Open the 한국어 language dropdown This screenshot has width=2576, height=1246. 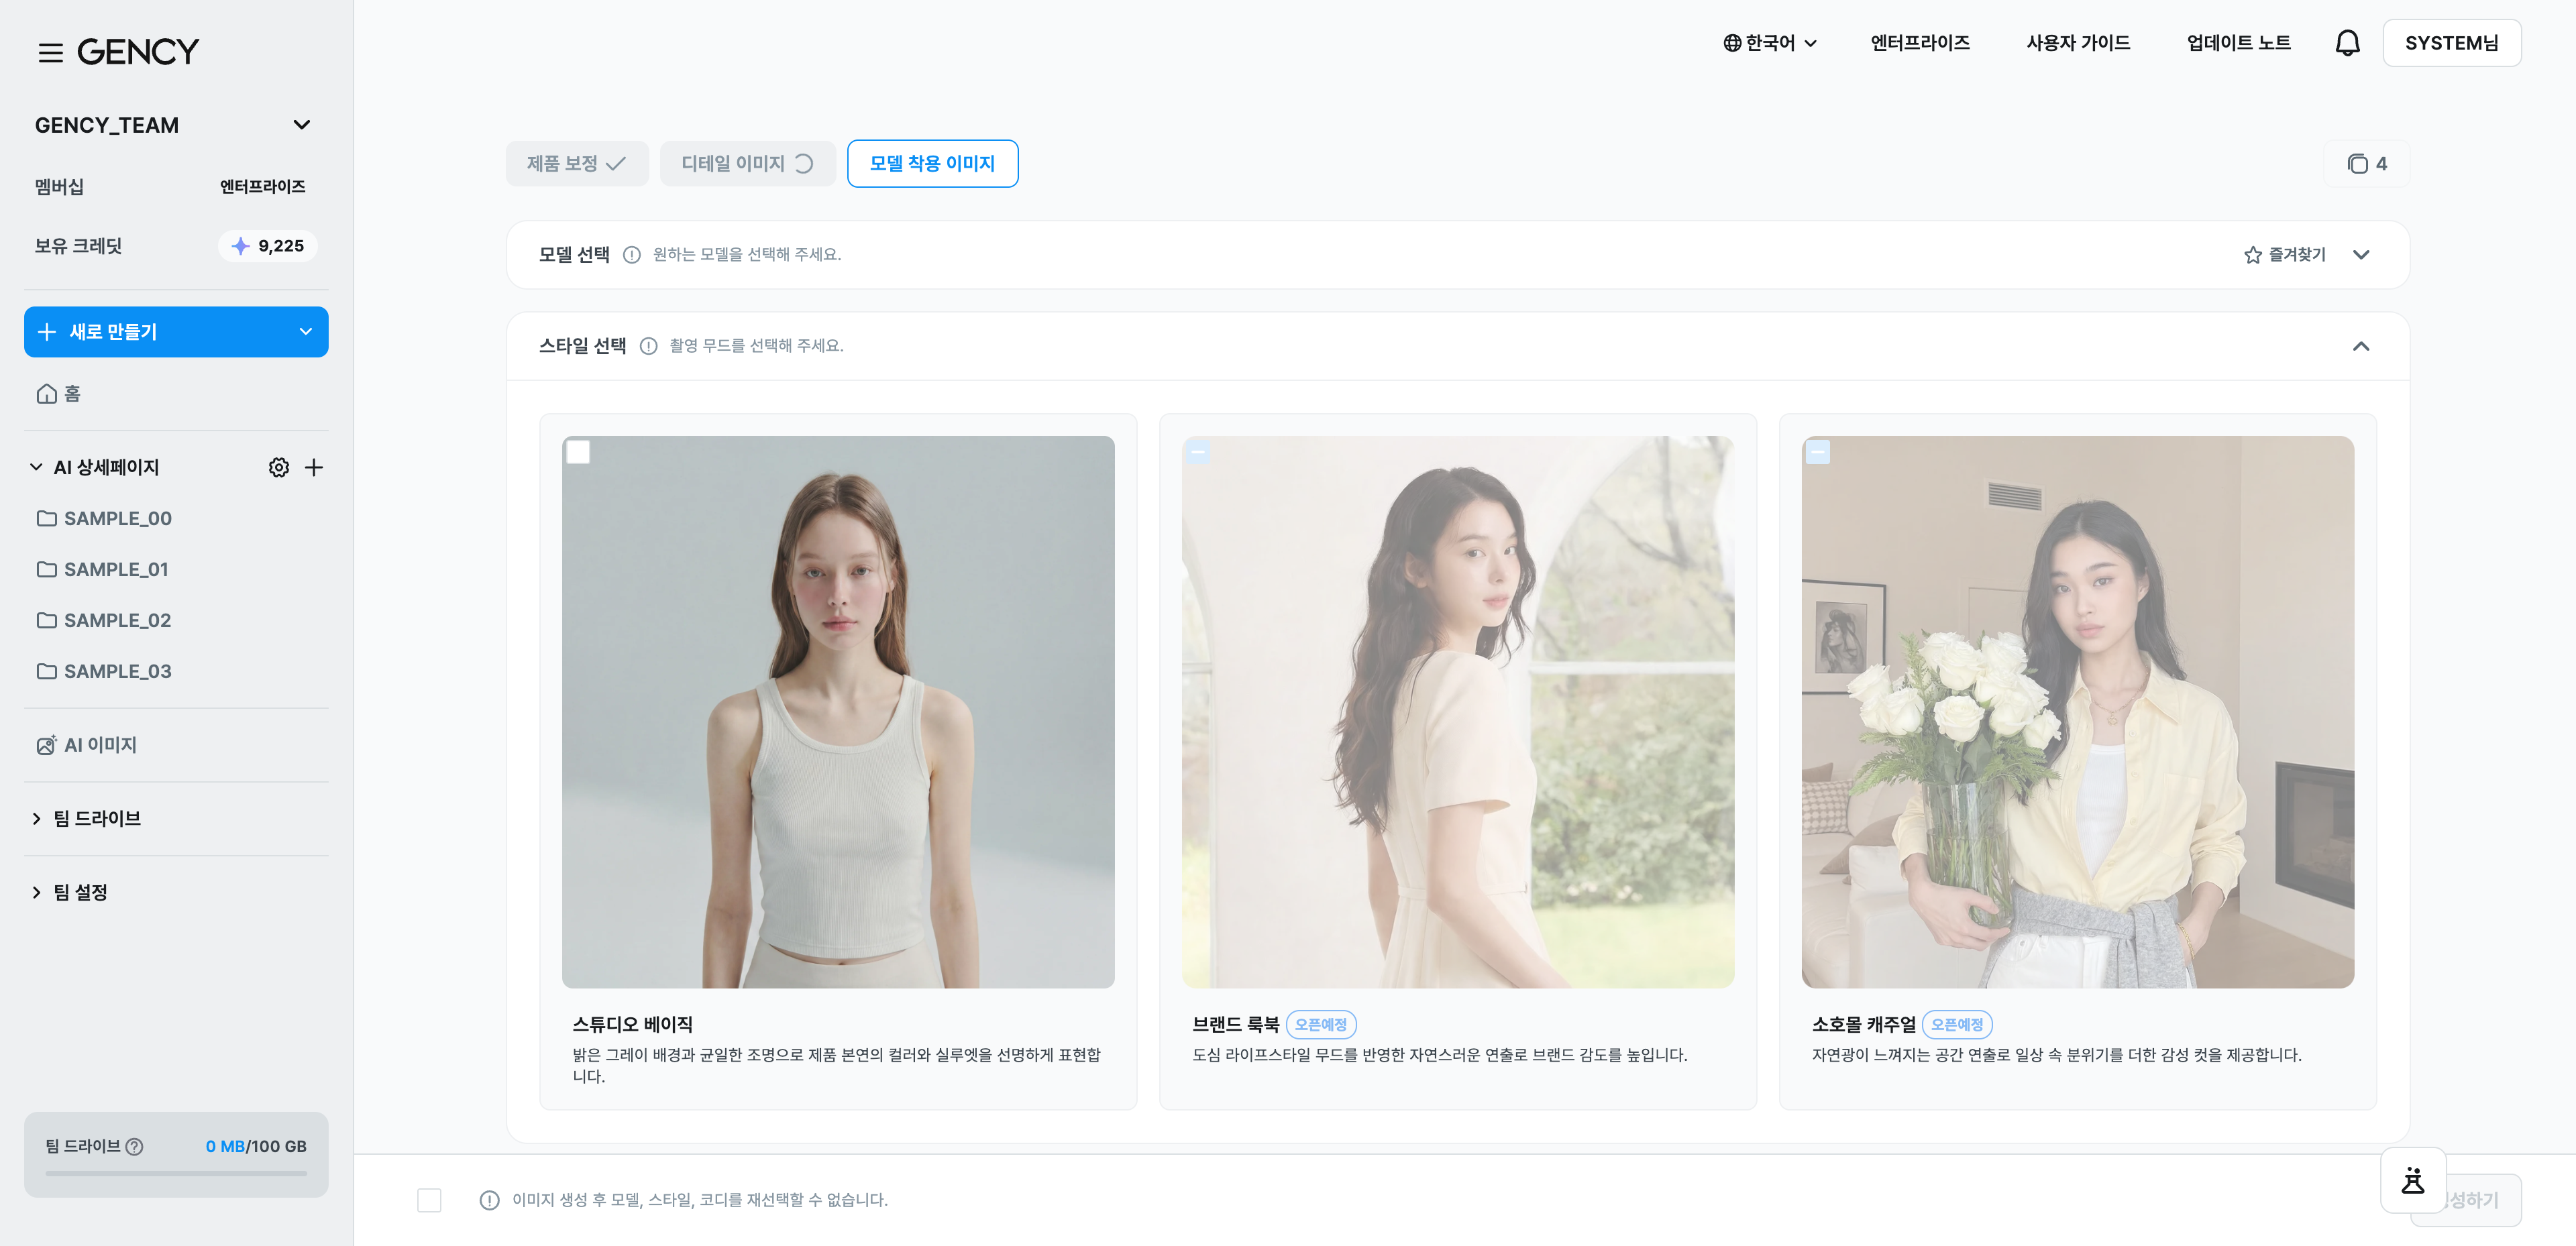pyautogui.click(x=1769, y=43)
